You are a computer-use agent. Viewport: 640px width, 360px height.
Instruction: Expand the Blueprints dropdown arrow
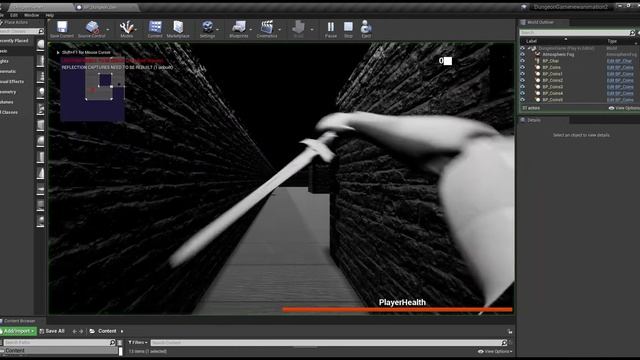251,29
